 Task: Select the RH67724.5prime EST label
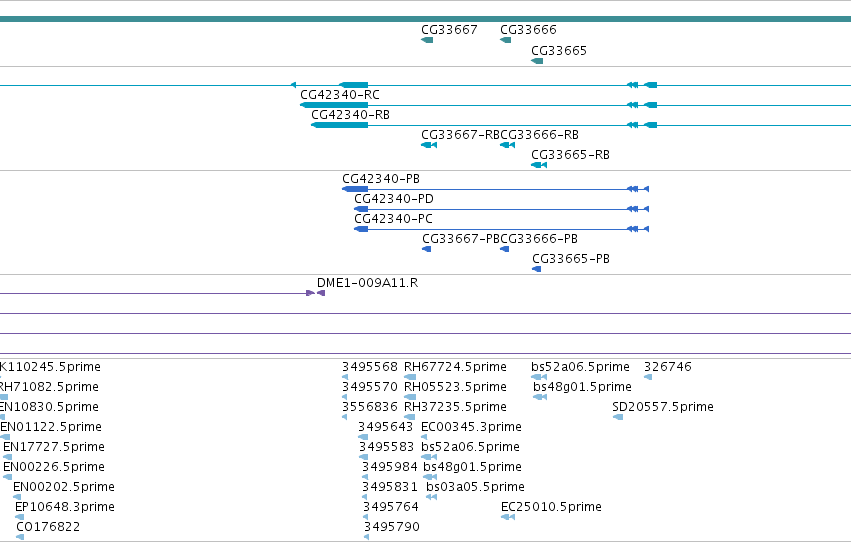coord(455,367)
